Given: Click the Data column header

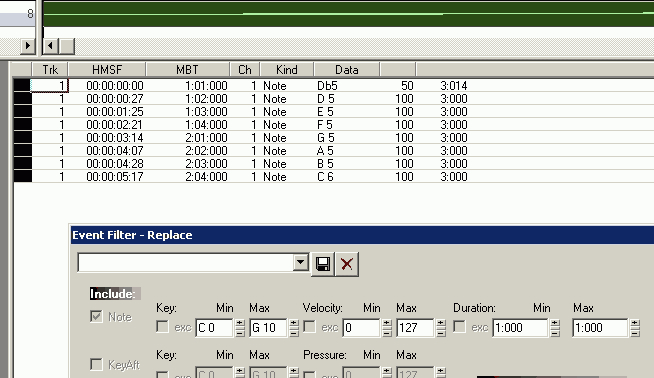Looking at the screenshot, I should (x=347, y=70).
